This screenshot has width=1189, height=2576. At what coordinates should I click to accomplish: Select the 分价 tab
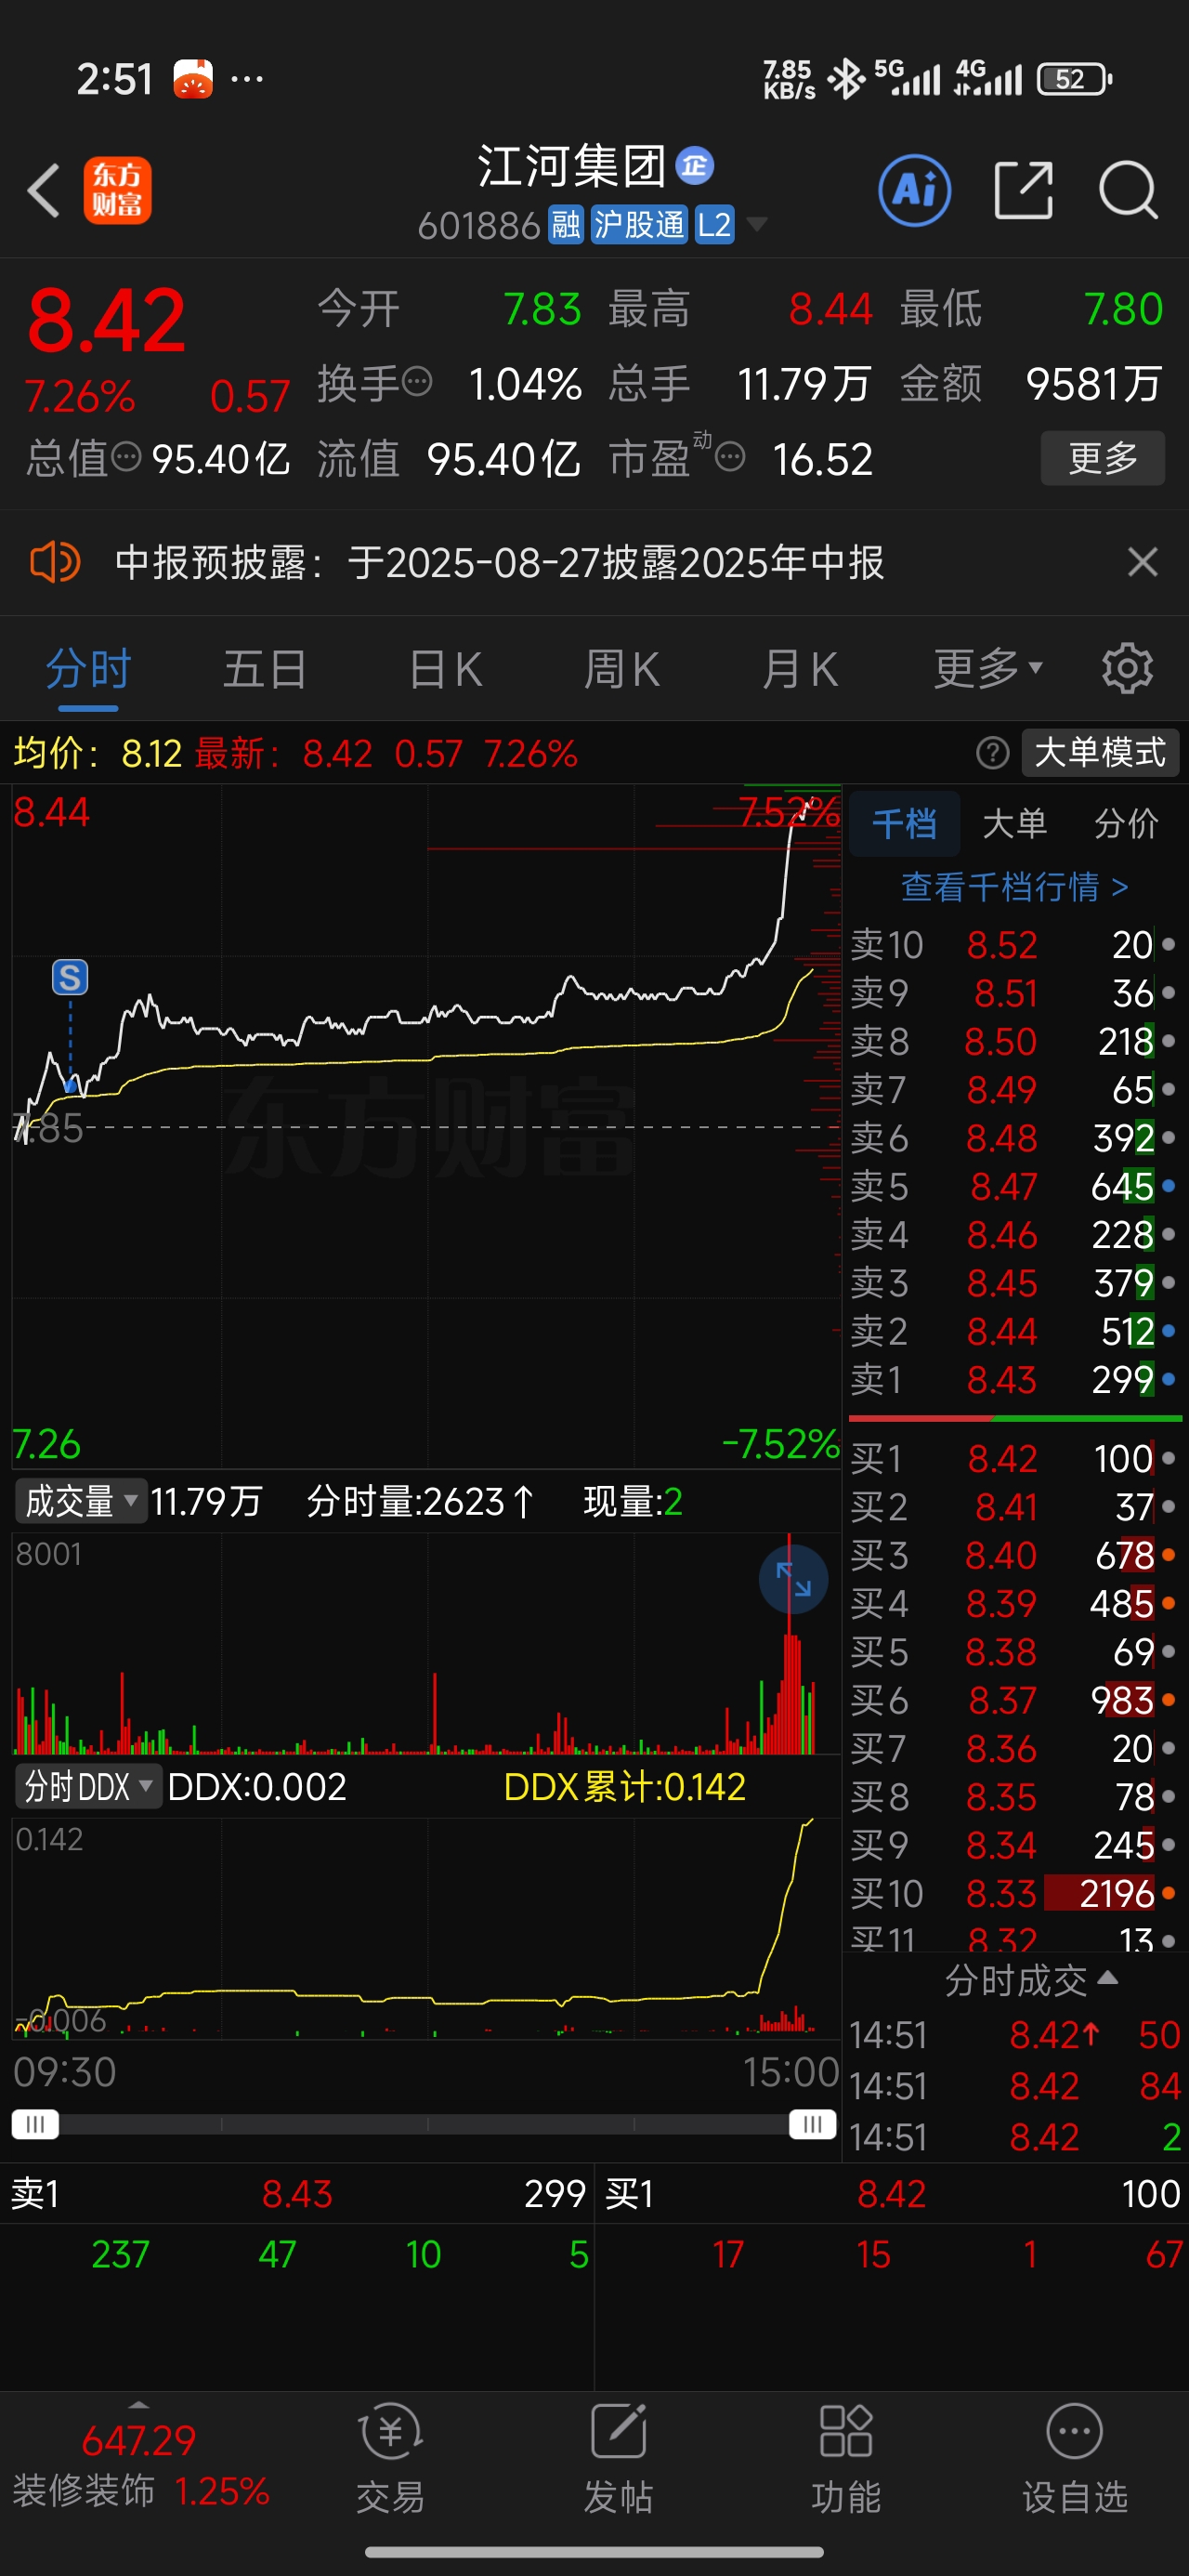pyautogui.click(x=1126, y=823)
